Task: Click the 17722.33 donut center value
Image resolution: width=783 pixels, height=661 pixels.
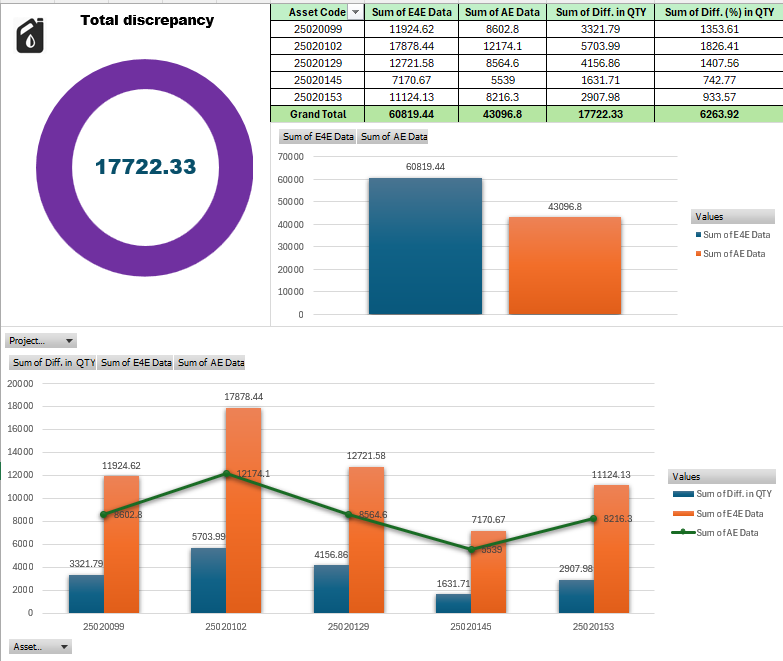Action: pyautogui.click(x=145, y=167)
